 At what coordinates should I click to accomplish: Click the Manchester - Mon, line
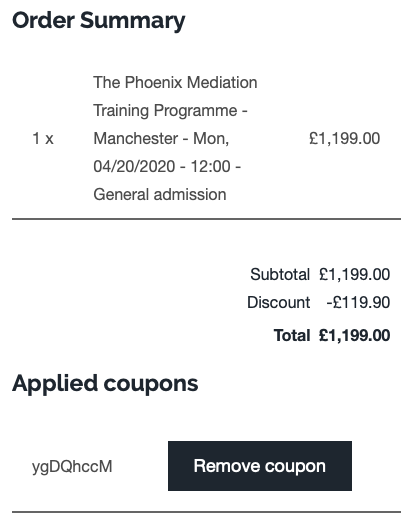[161, 138]
